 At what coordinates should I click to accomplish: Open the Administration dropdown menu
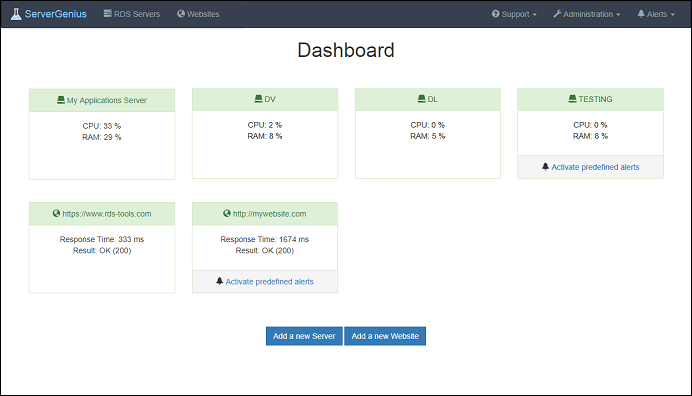587,14
